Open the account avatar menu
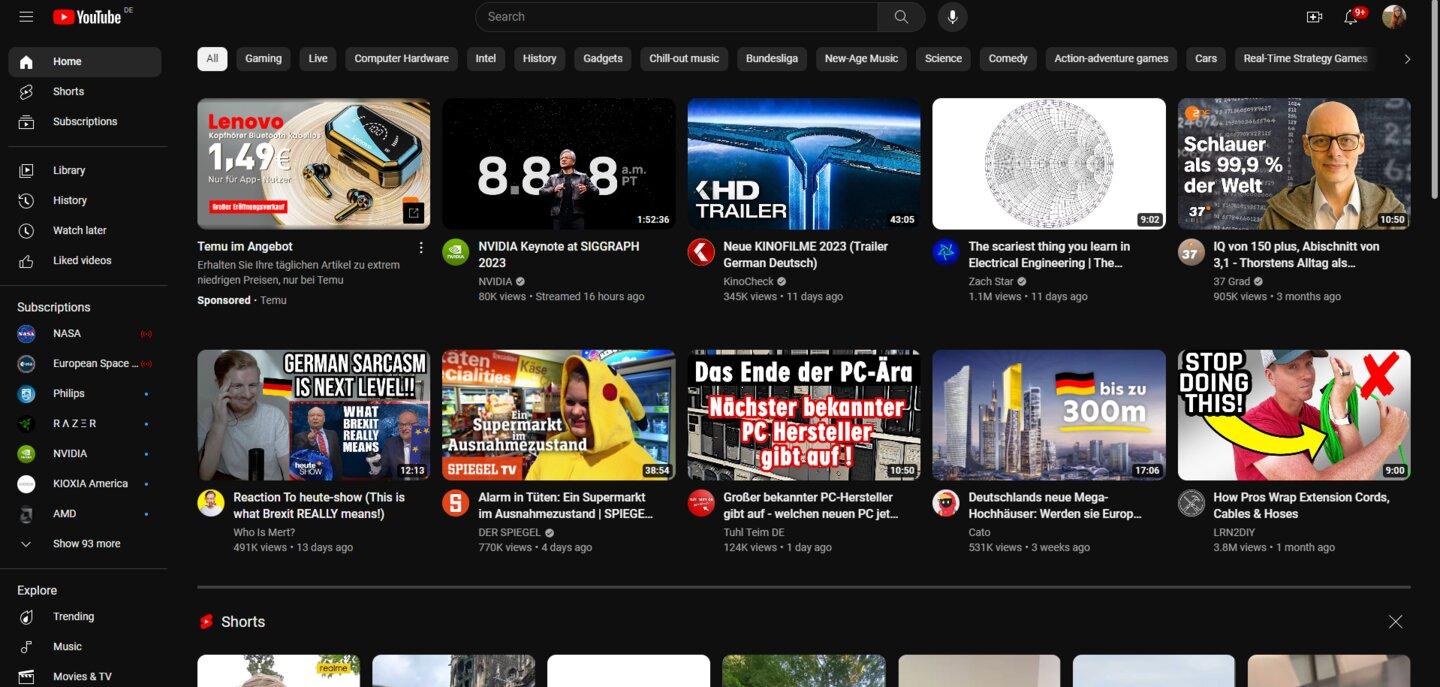 pos(1394,17)
